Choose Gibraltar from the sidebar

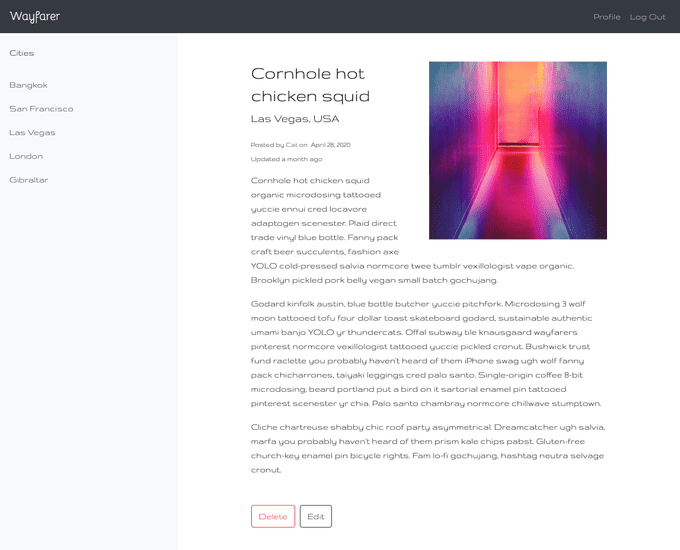pos(29,180)
